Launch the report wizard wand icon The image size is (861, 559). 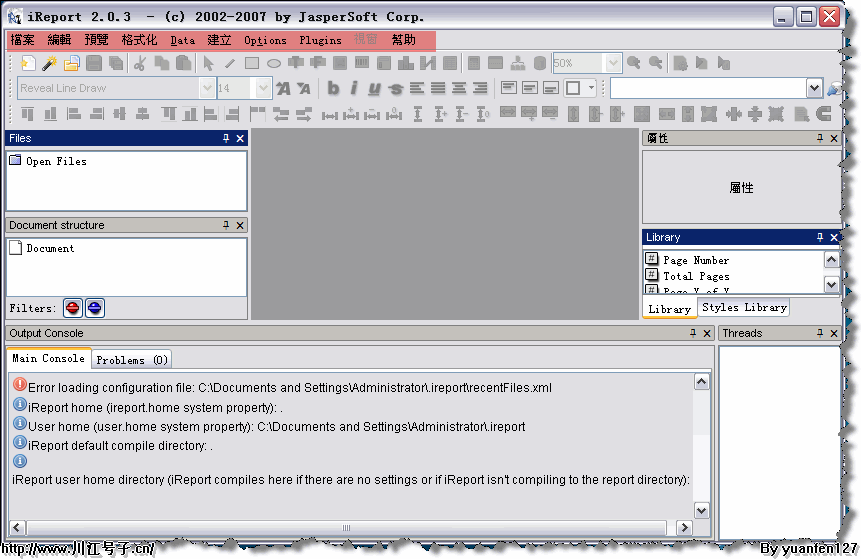49,63
